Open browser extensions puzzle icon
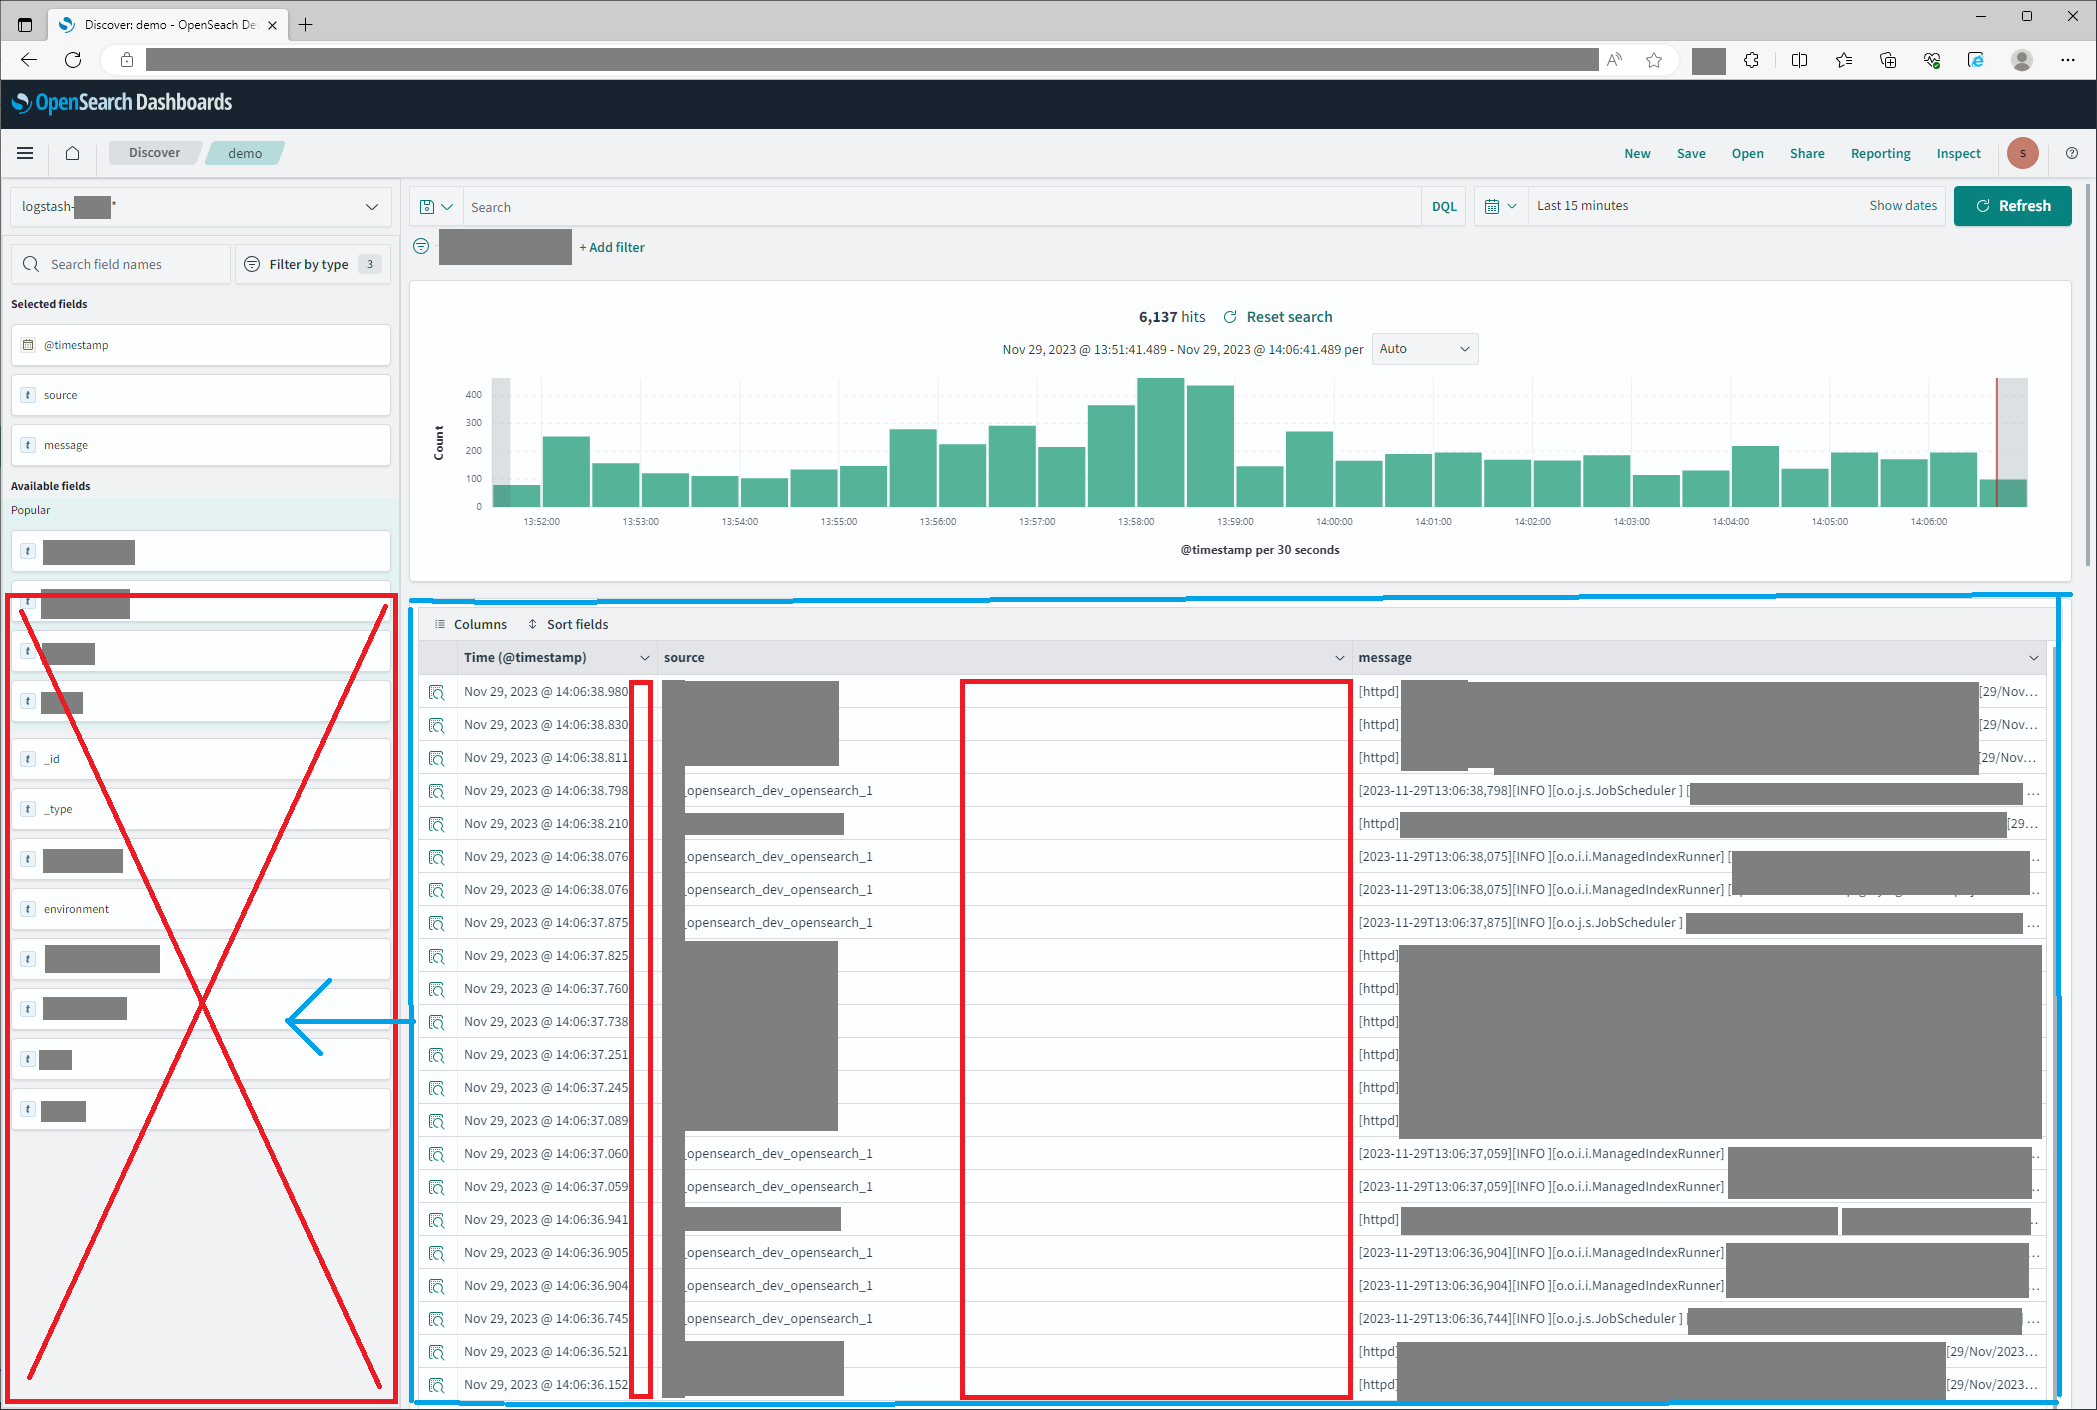This screenshot has width=2097, height=1410. coord(1751,60)
